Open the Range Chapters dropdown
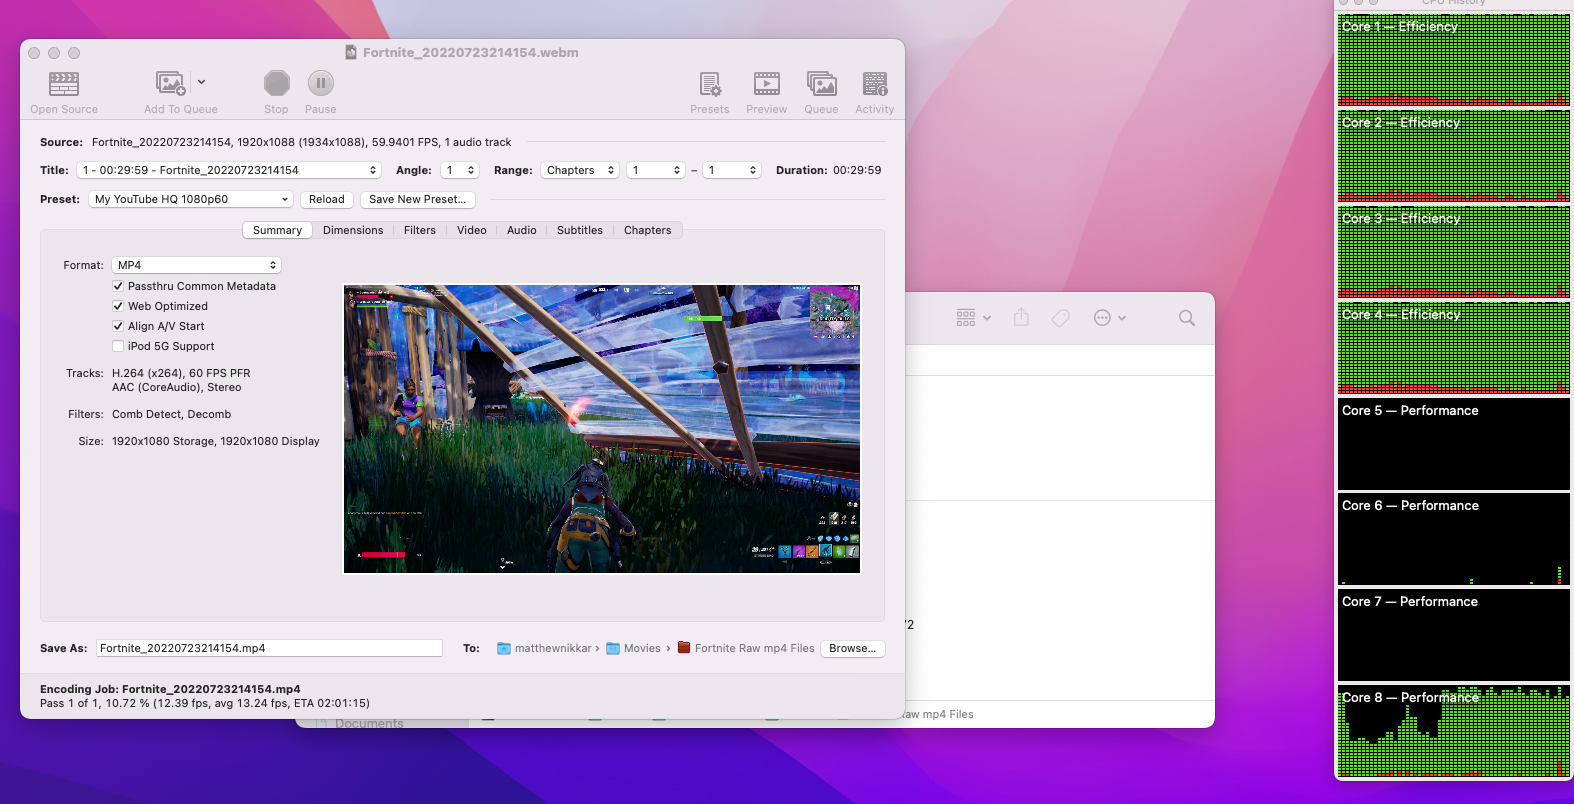The image size is (1574, 804). (581, 170)
